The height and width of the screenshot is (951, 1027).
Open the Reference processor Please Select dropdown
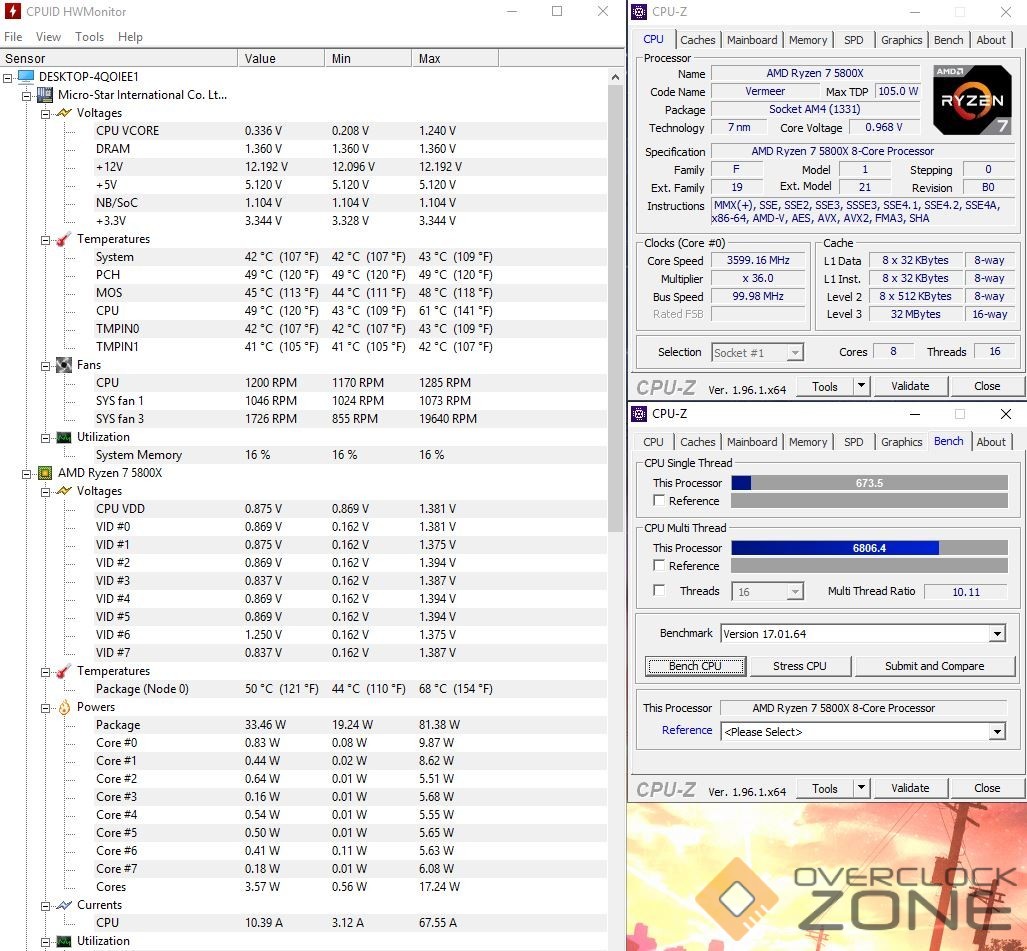point(996,732)
